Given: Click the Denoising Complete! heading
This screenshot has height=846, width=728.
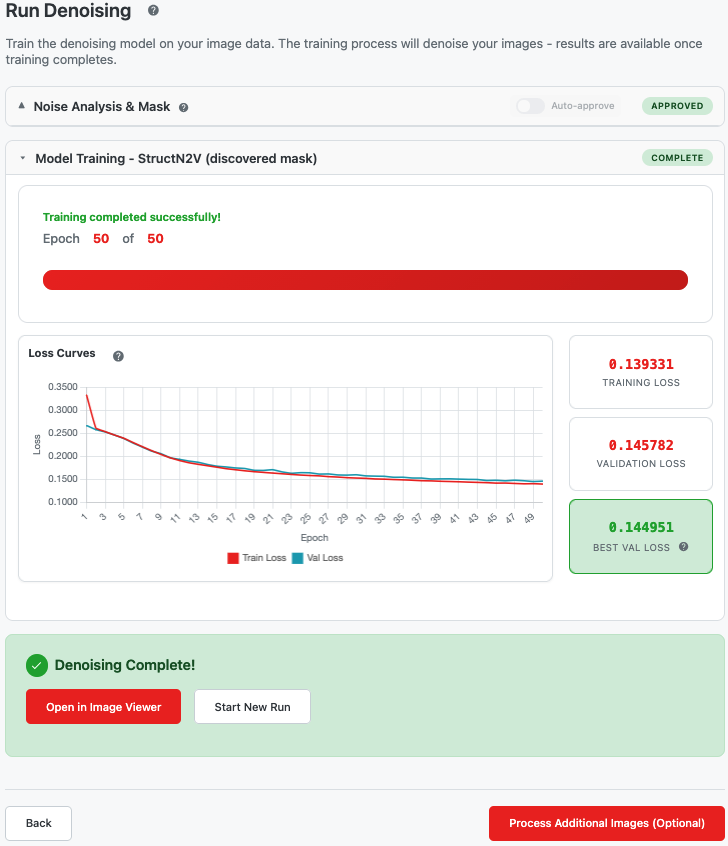Looking at the screenshot, I should coord(125,665).
